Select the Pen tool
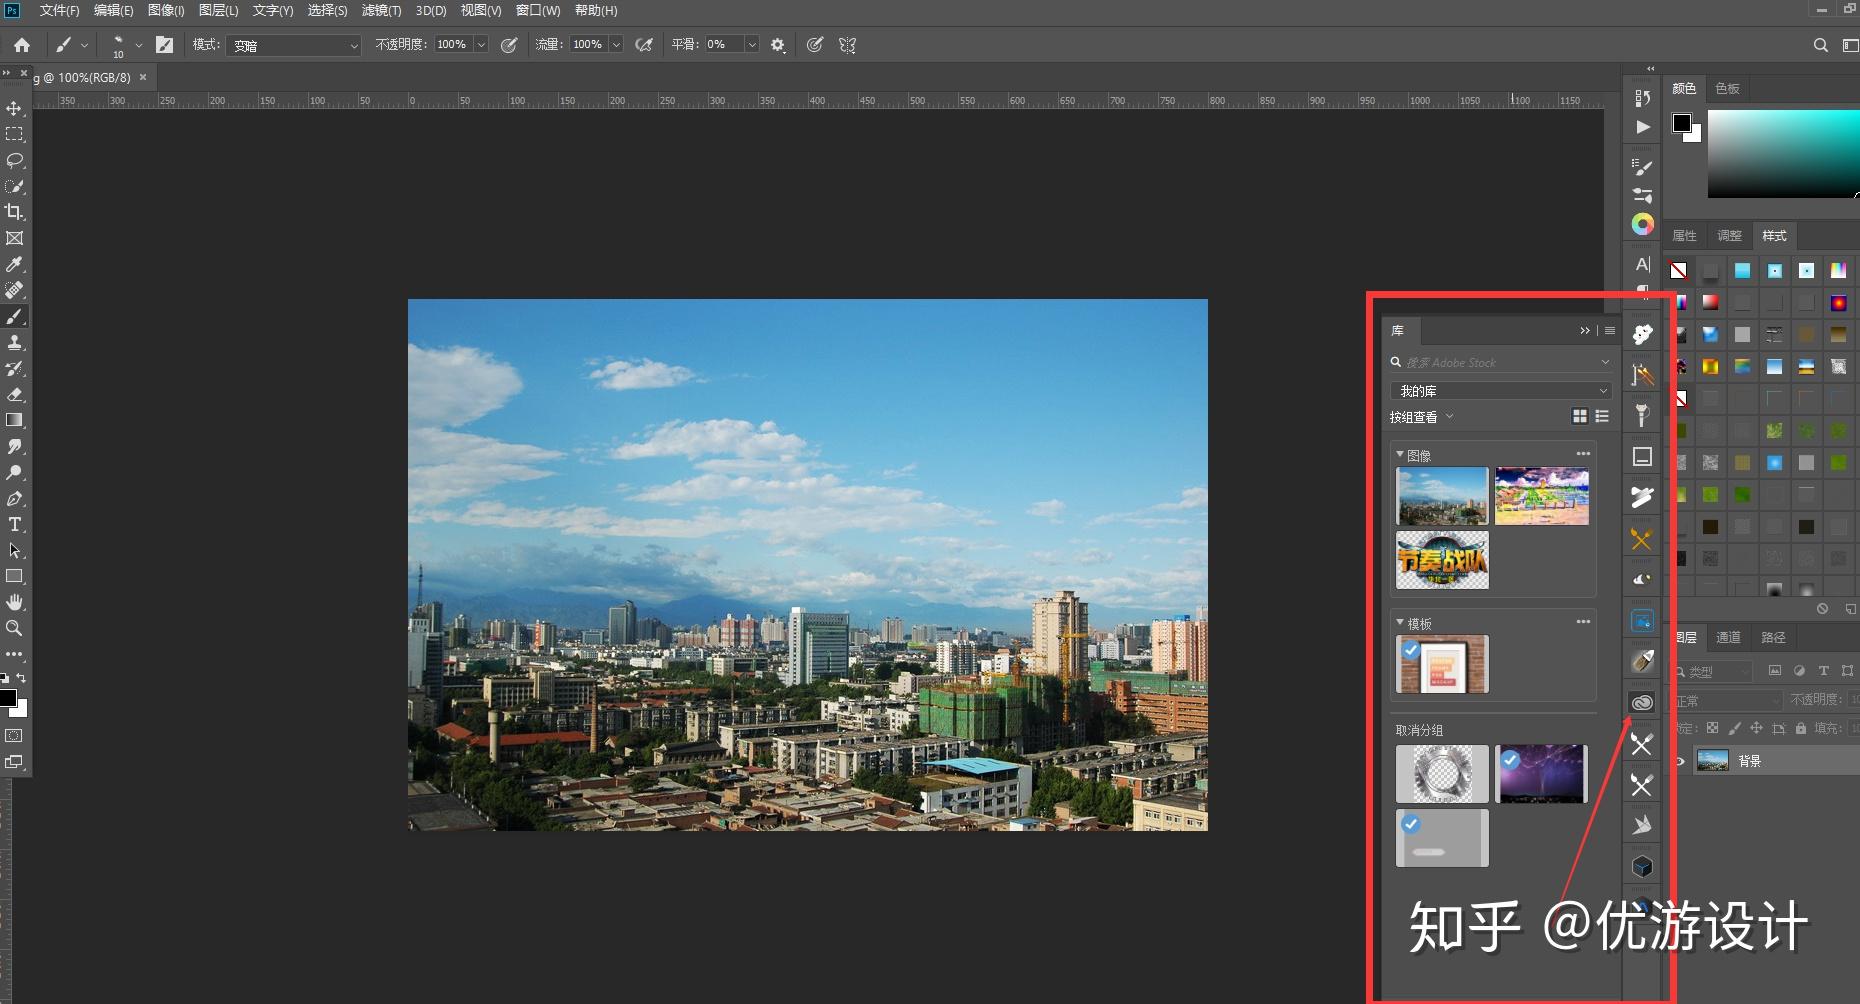 click(14, 498)
